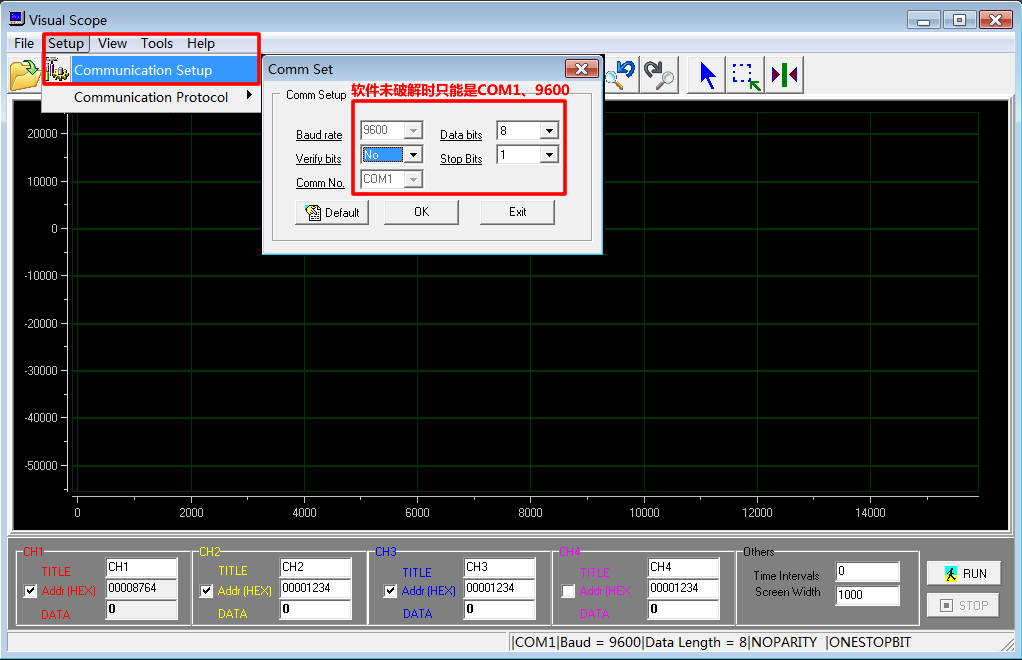The width and height of the screenshot is (1022, 660).
Task: Click the zoom redo magnifier icon
Action: [x=659, y=75]
